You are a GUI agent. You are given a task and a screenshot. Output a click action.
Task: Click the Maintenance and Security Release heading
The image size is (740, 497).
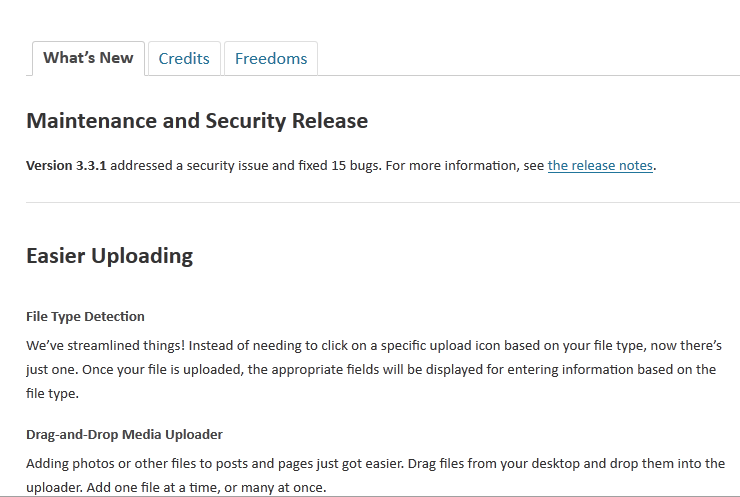coord(197,121)
